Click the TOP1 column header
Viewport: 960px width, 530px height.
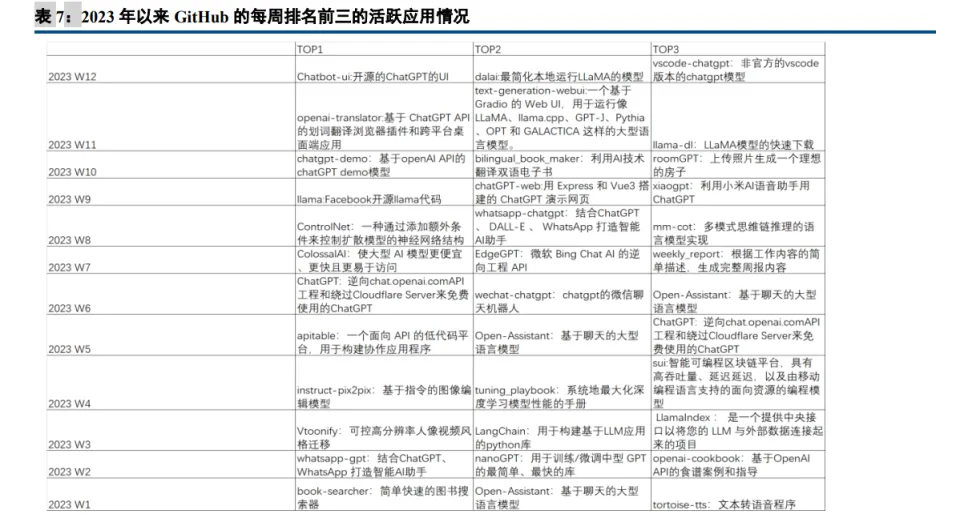310,49
